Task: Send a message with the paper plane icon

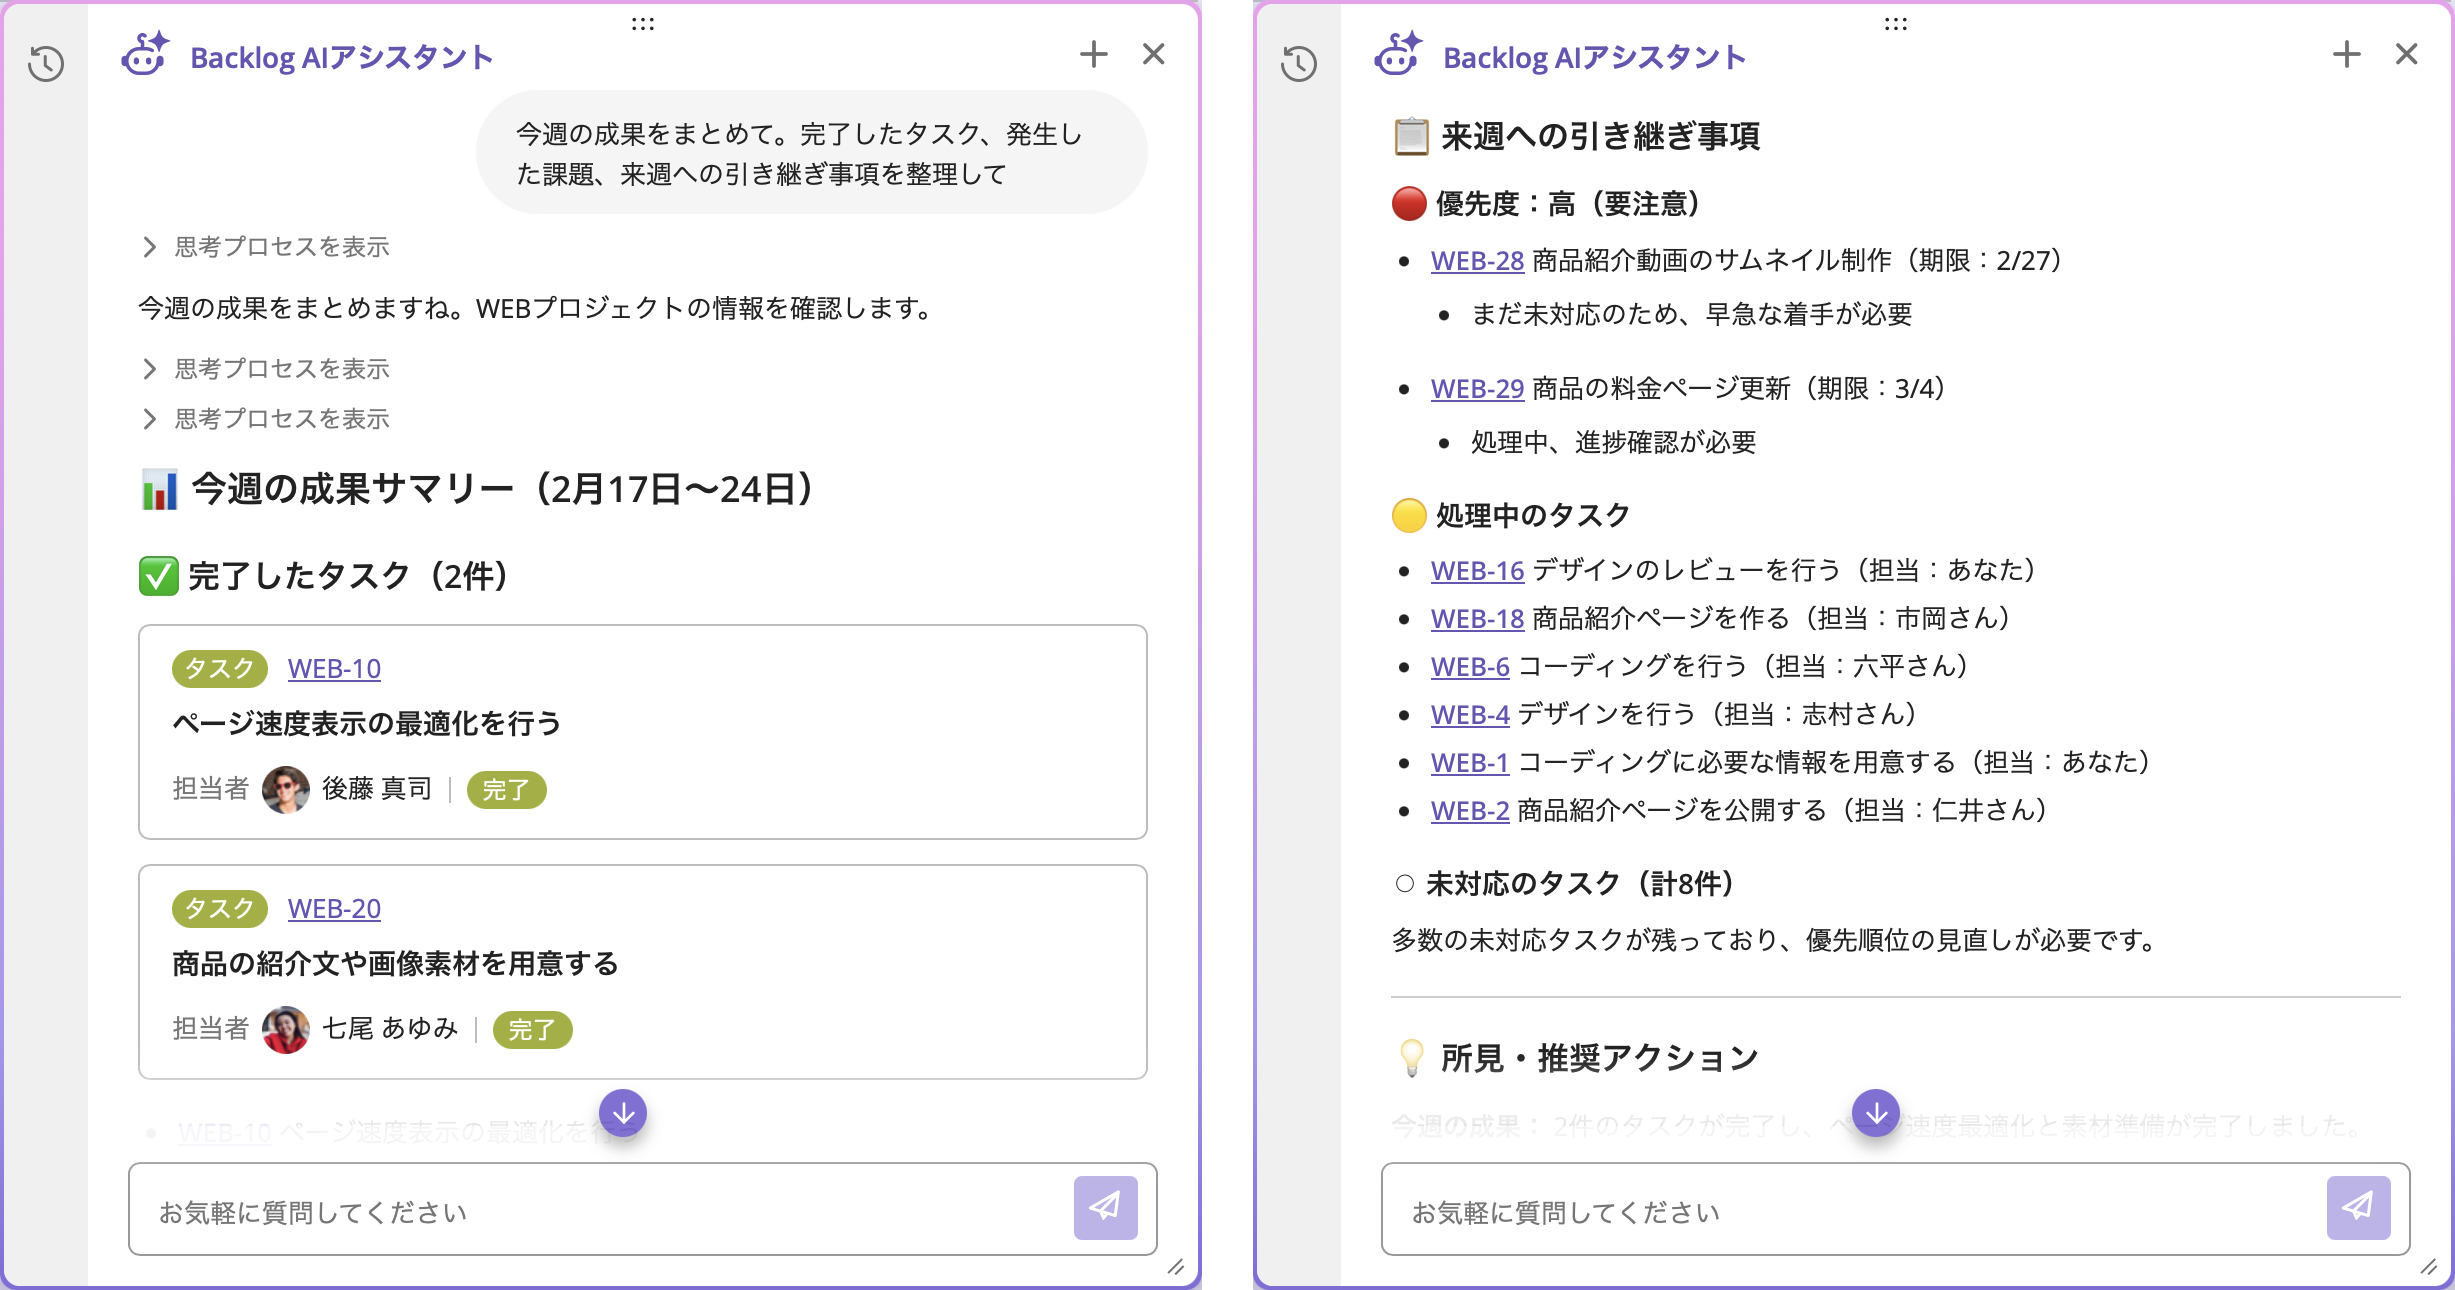Action: point(1105,1208)
